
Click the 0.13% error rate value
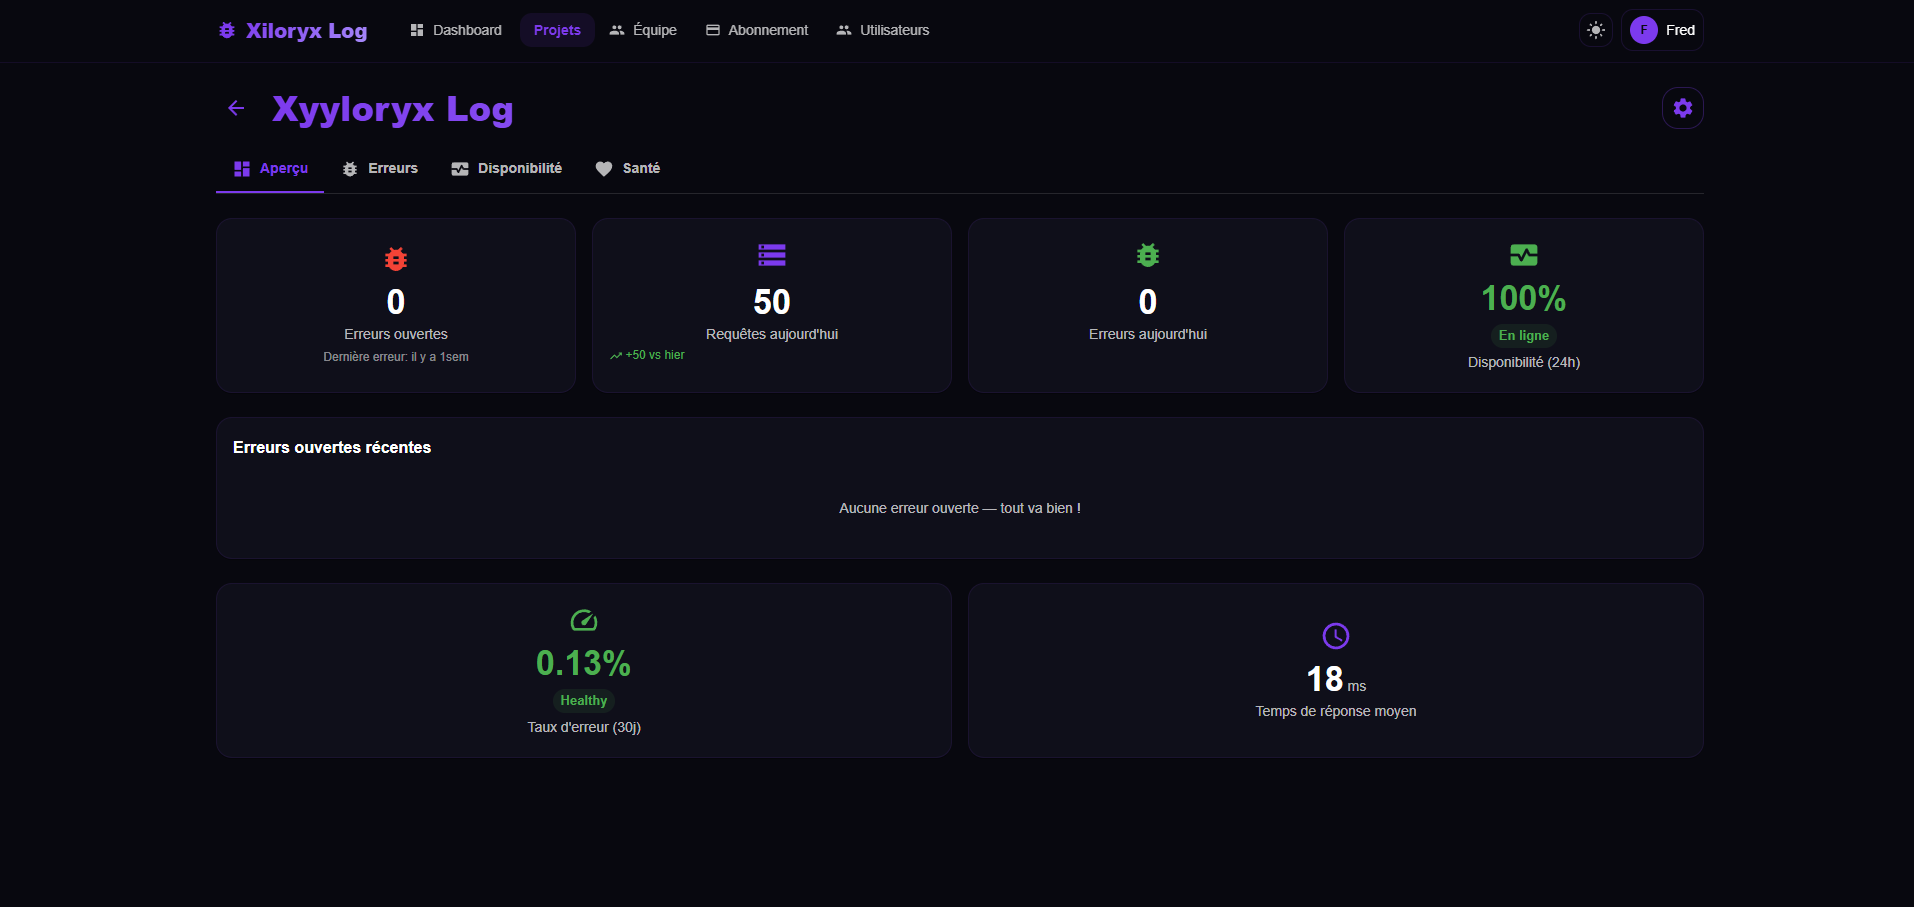click(584, 663)
